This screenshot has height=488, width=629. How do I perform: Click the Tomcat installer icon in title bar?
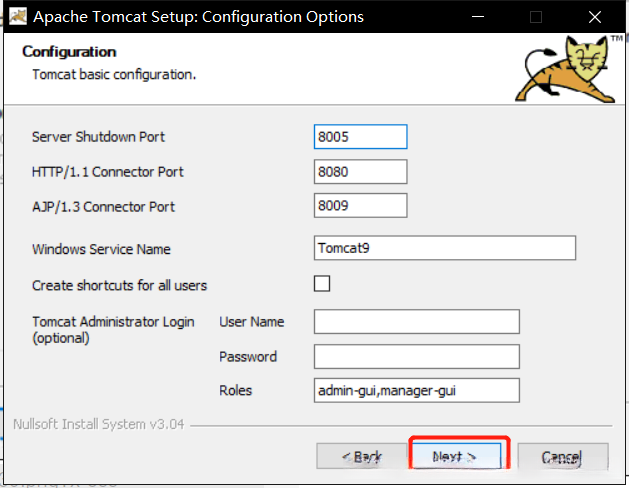click(x=17, y=17)
